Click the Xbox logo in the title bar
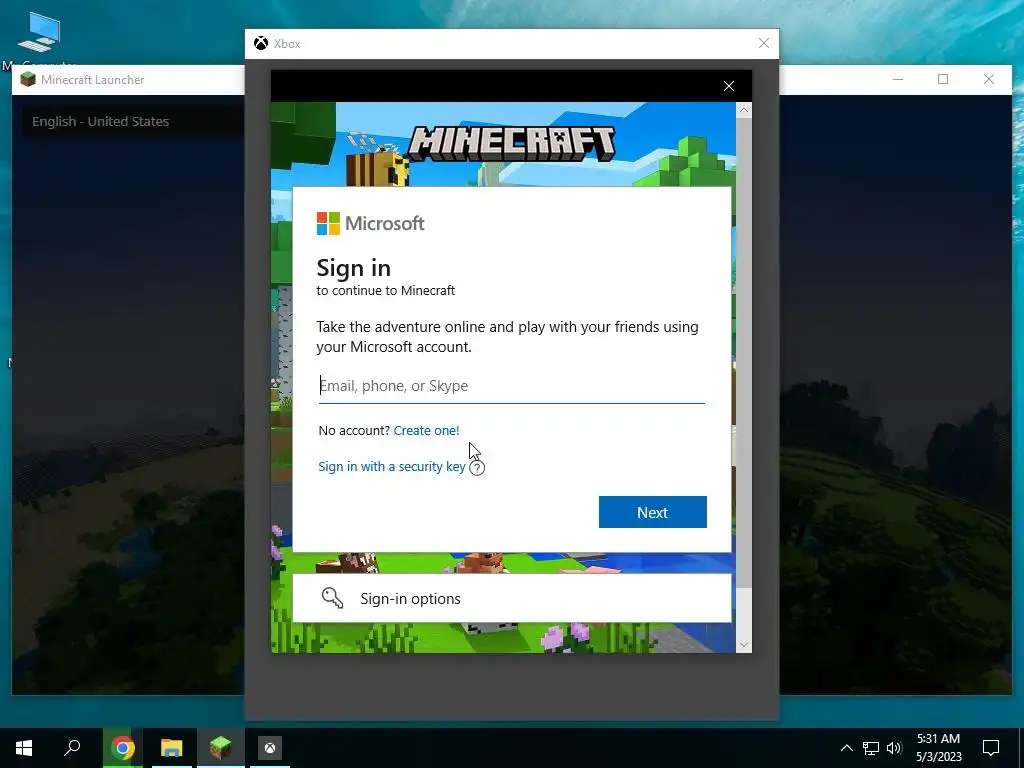Viewport: 1024px width, 768px height. tap(261, 43)
